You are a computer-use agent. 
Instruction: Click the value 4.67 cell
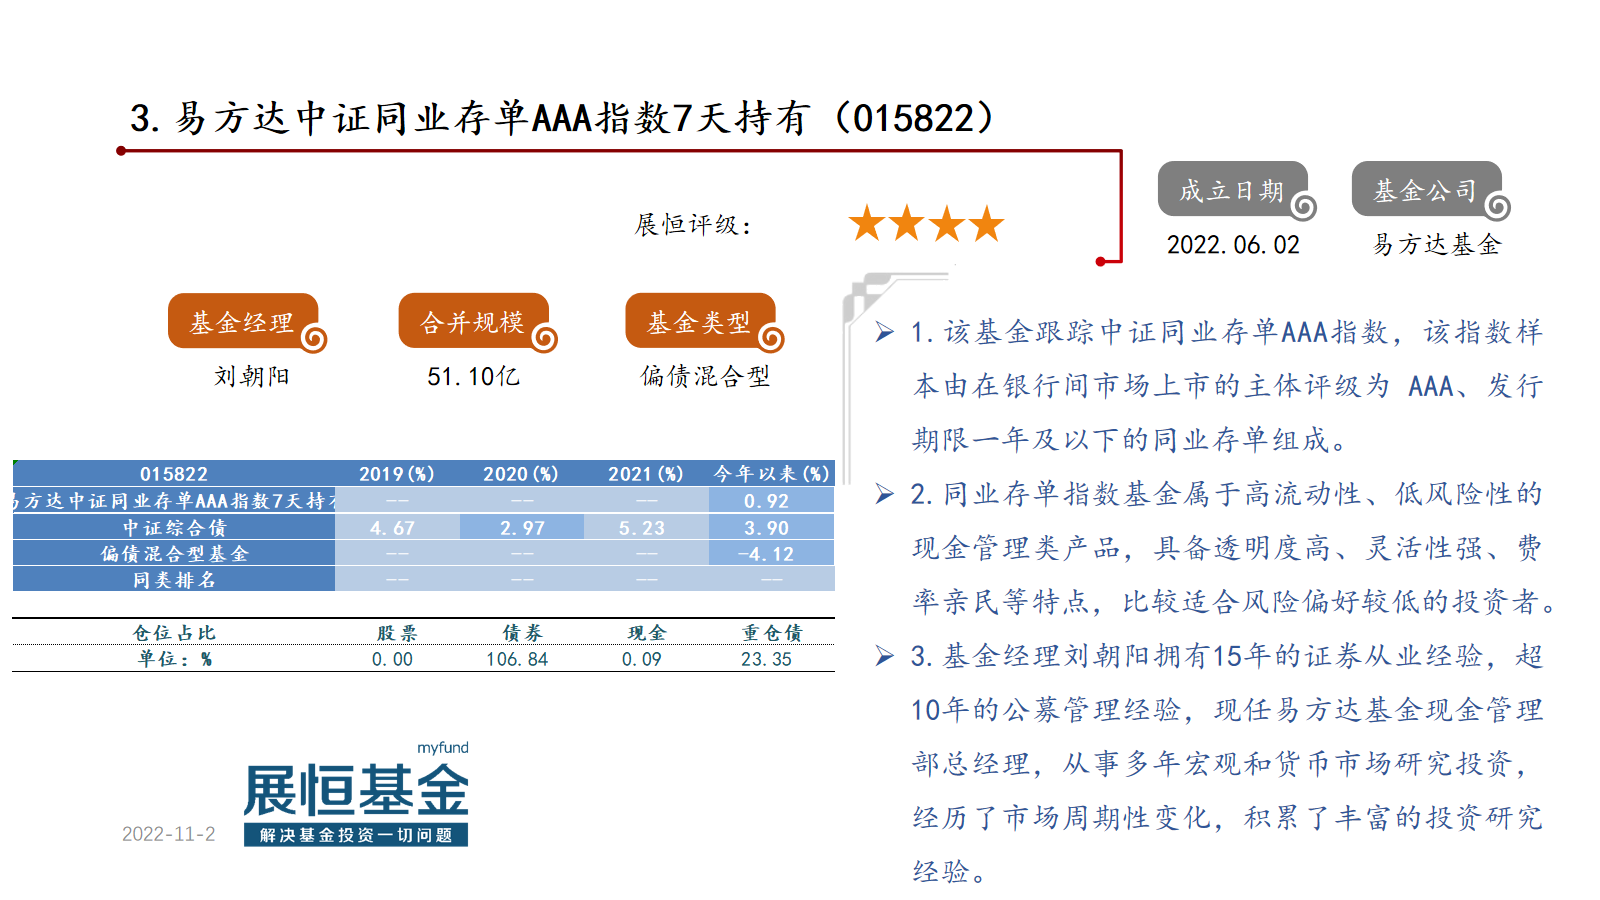[x=397, y=527]
